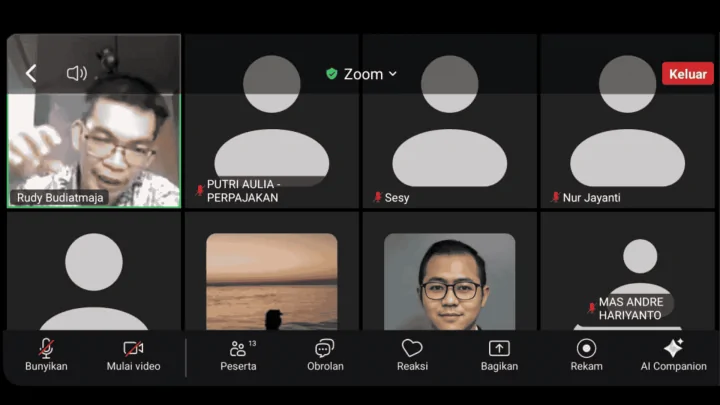The width and height of the screenshot is (720, 405).
Task: Tap the sunset beach profile picture tile
Action: (x=271, y=280)
